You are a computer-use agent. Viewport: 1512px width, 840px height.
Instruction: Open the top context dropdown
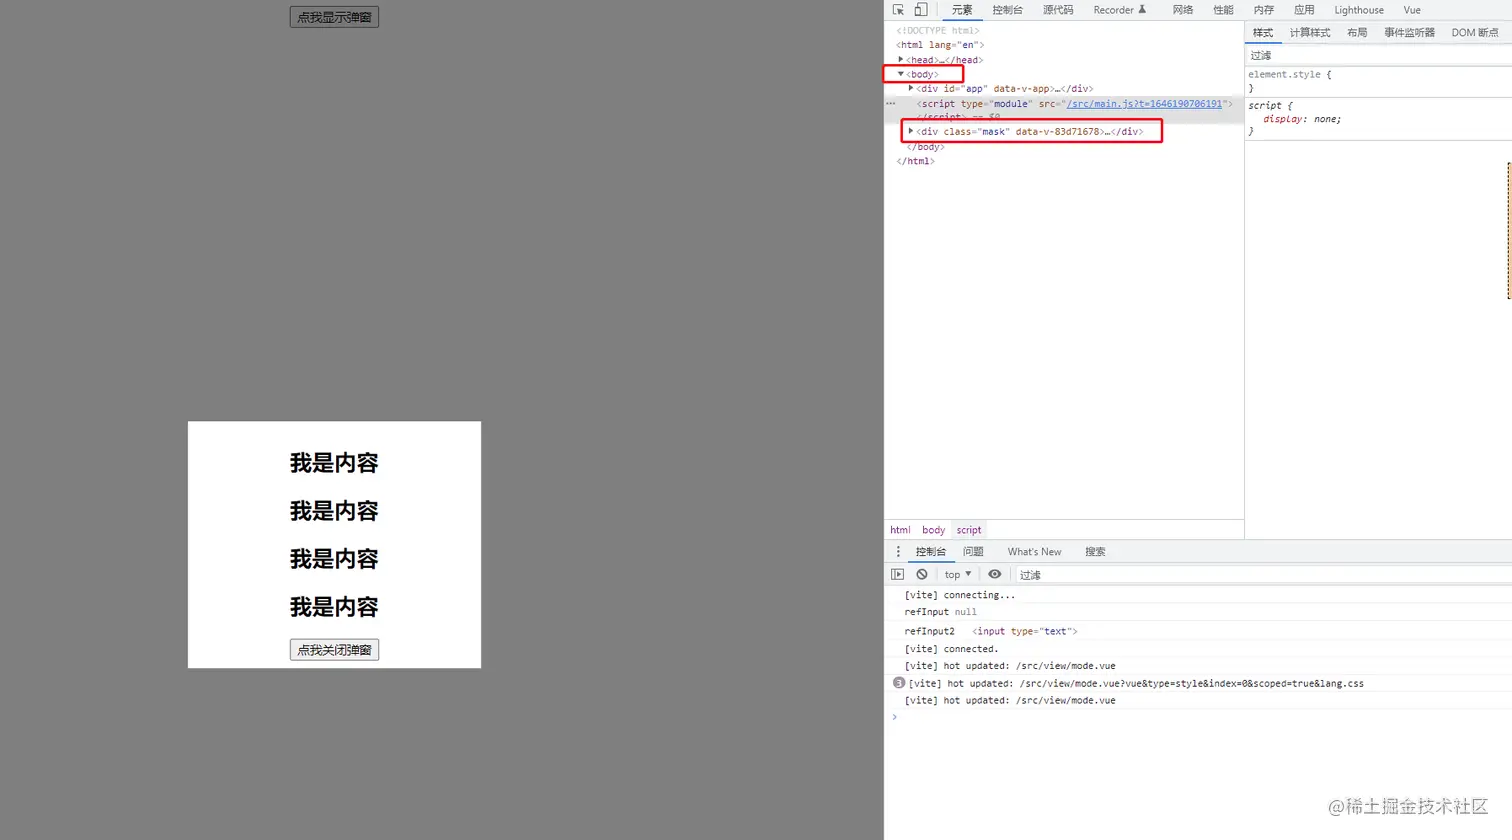click(957, 575)
